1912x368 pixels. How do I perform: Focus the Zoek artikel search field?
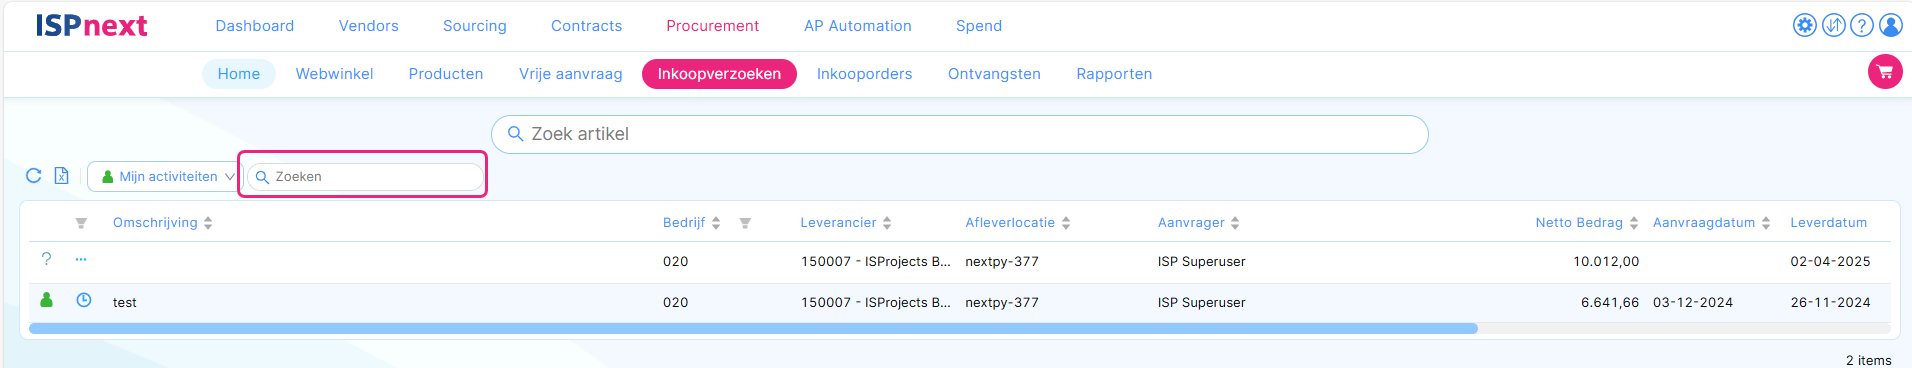coord(959,134)
